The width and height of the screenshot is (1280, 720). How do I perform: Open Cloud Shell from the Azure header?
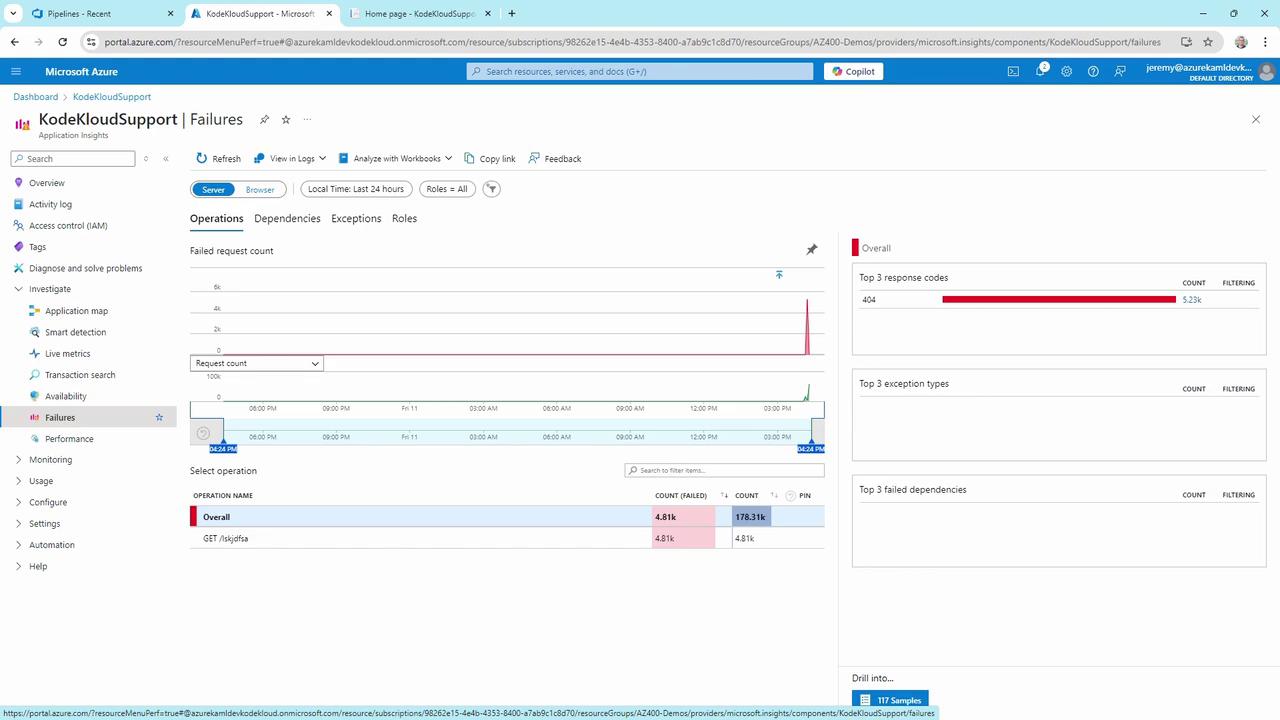coord(1013,71)
